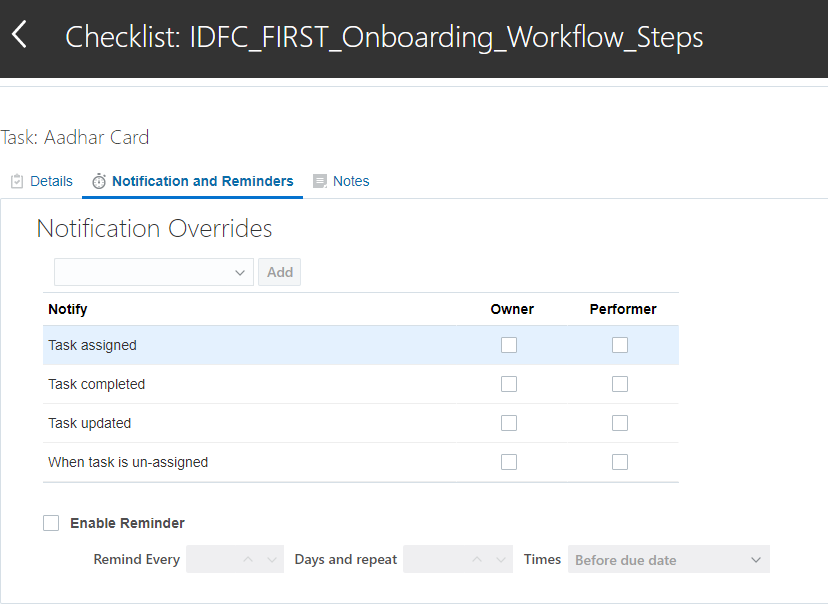Open the Before due date dropdown
This screenshot has width=828, height=608.
[667, 559]
